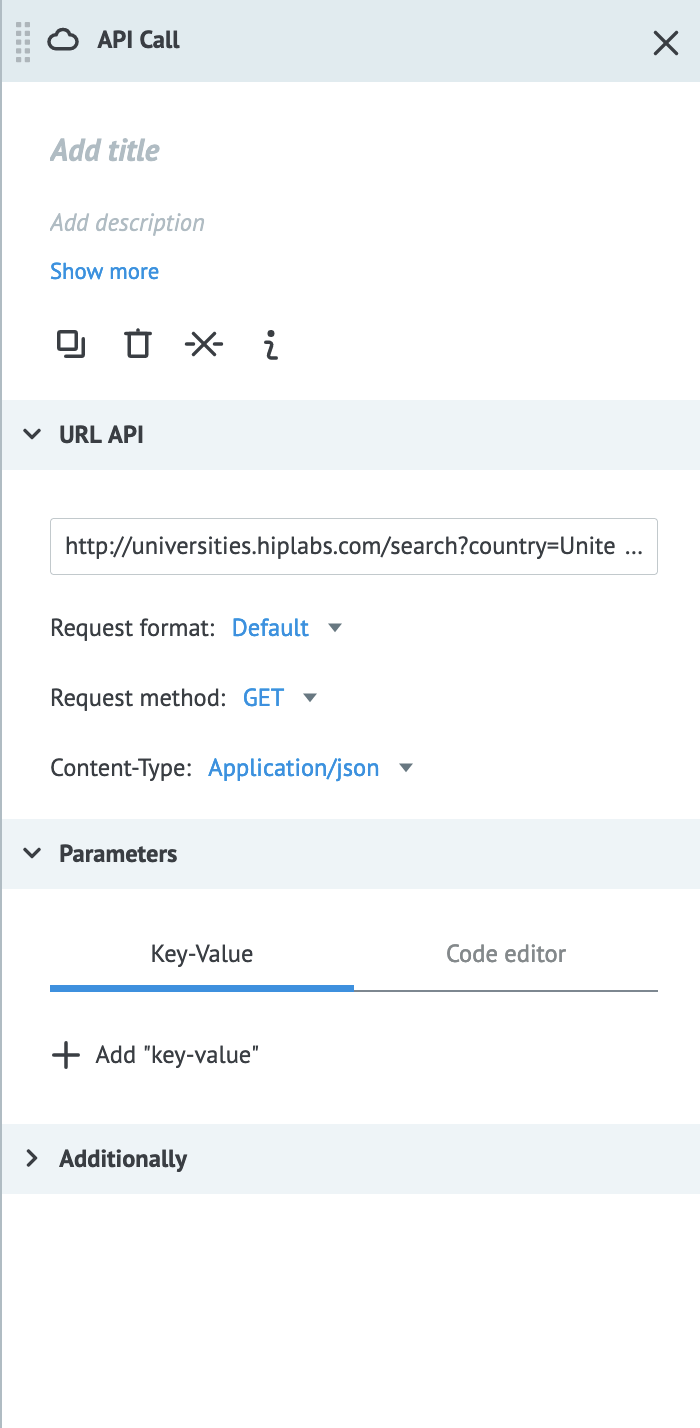Click the Show more link
This screenshot has width=700, height=1428.
point(104,271)
